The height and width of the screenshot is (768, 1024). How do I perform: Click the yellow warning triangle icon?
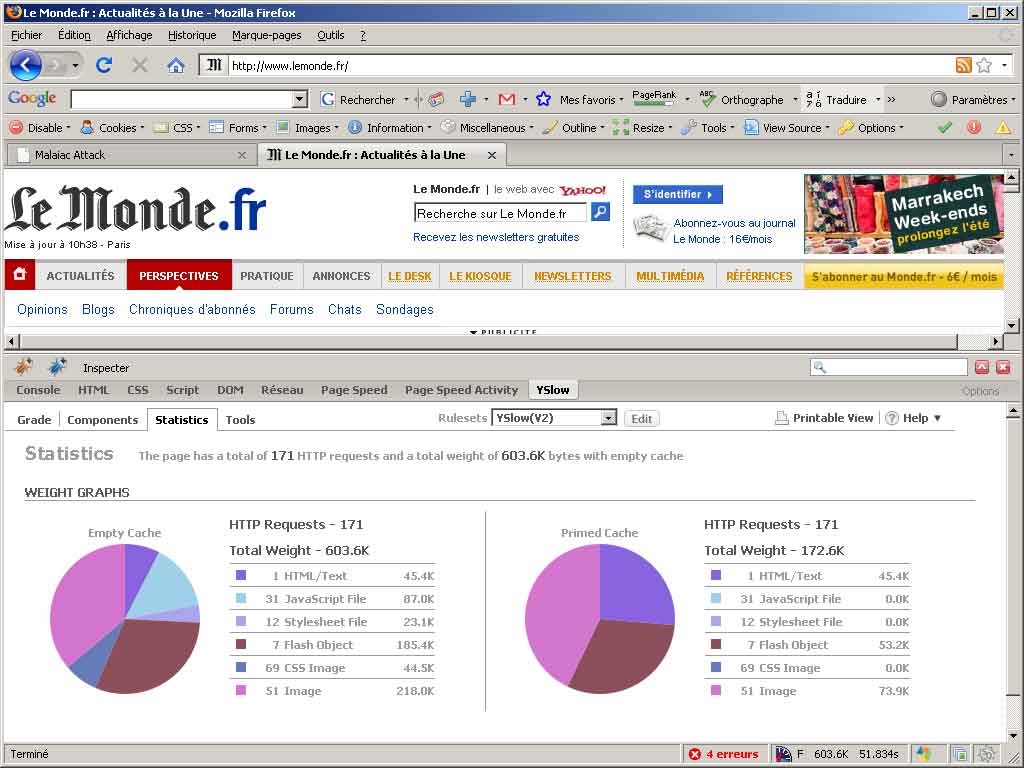click(x=1003, y=127)
